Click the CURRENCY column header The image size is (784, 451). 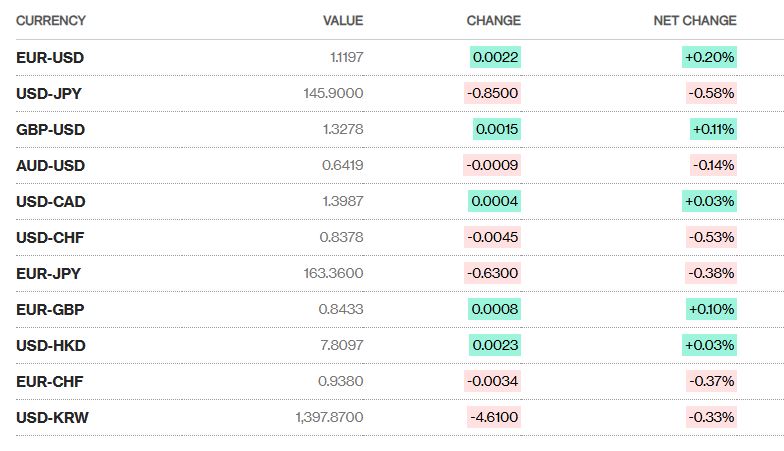tap(51, 21)
